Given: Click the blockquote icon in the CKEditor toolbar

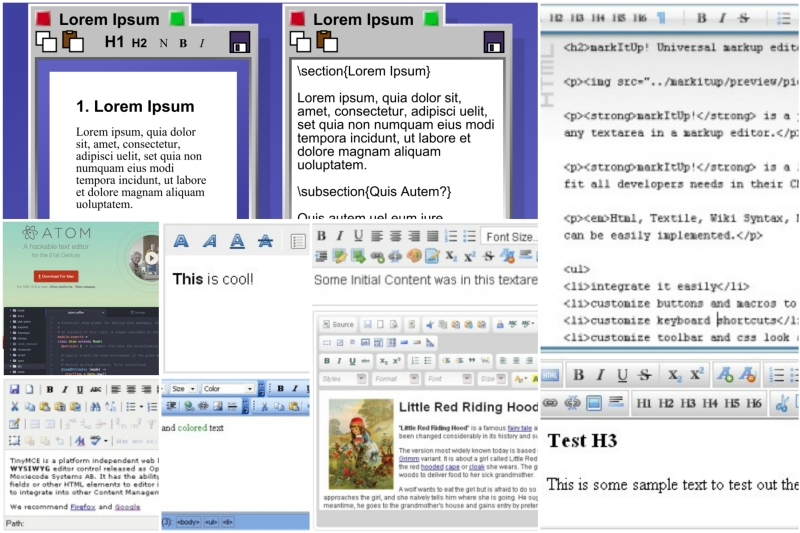Looking at the screenshot, I should [472, 361].
